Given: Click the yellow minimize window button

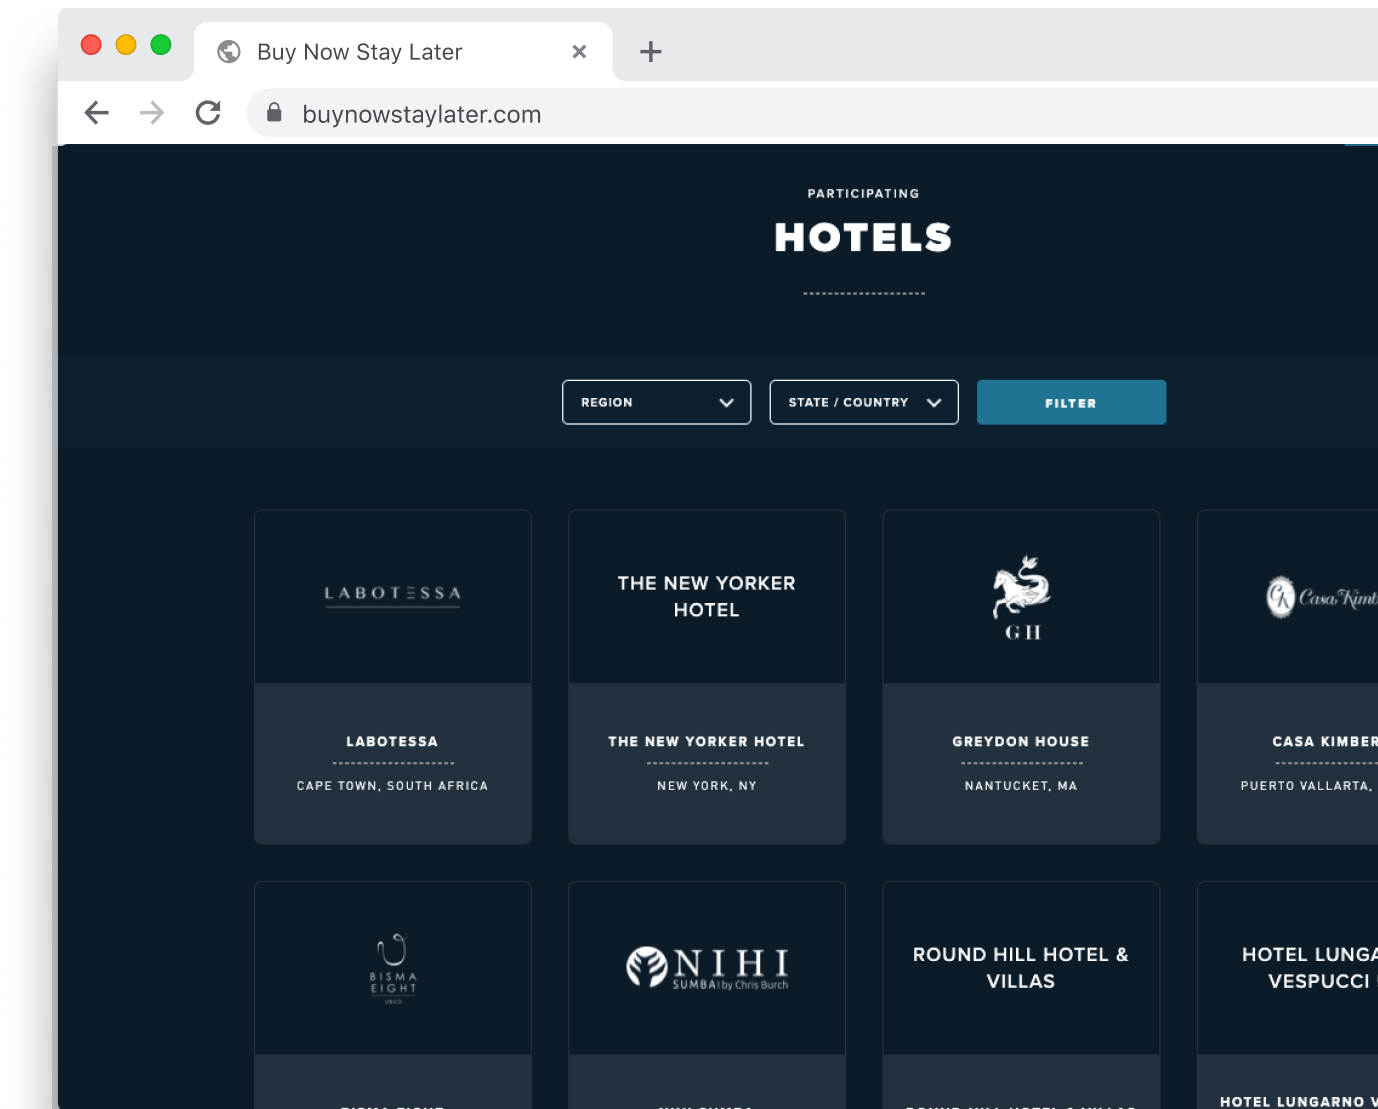Looking at the screenshot, I should point(126,45).
